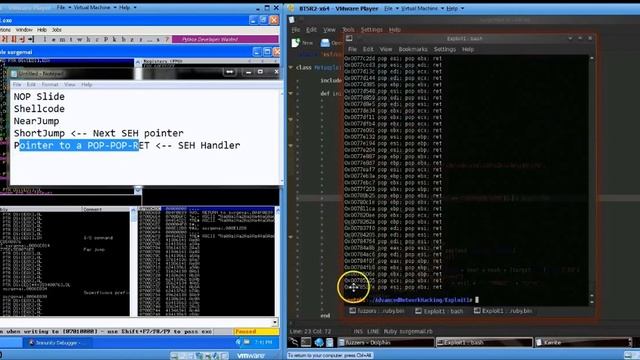
Task: Open references 'r' toolbar button
Action: click(140, 39)
